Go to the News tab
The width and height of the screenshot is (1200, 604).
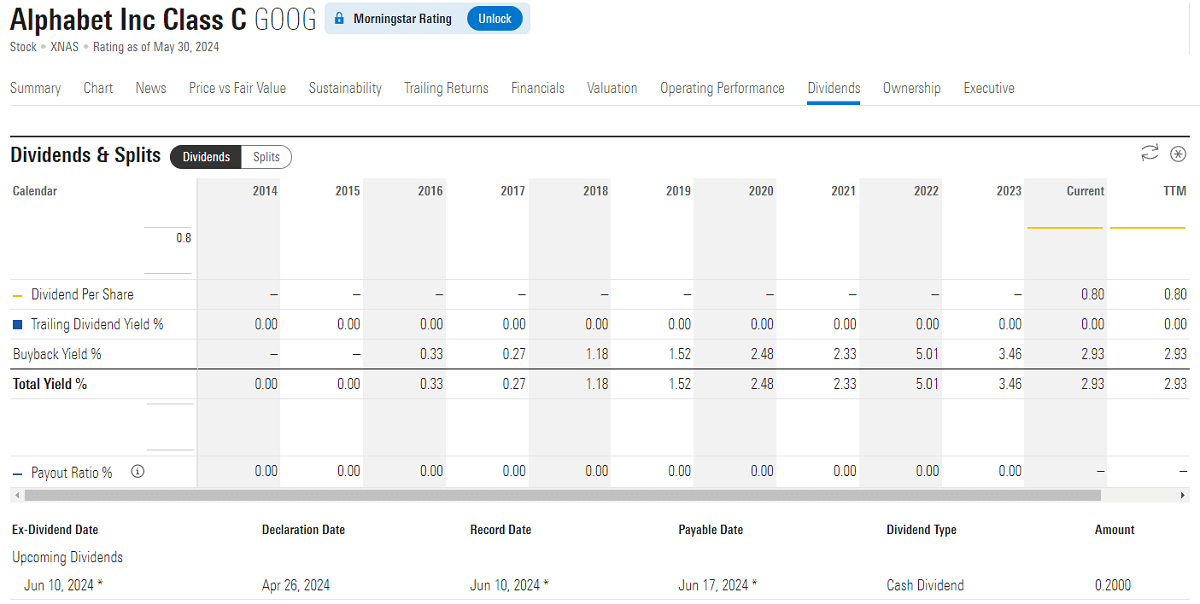[x=151, y=88]
